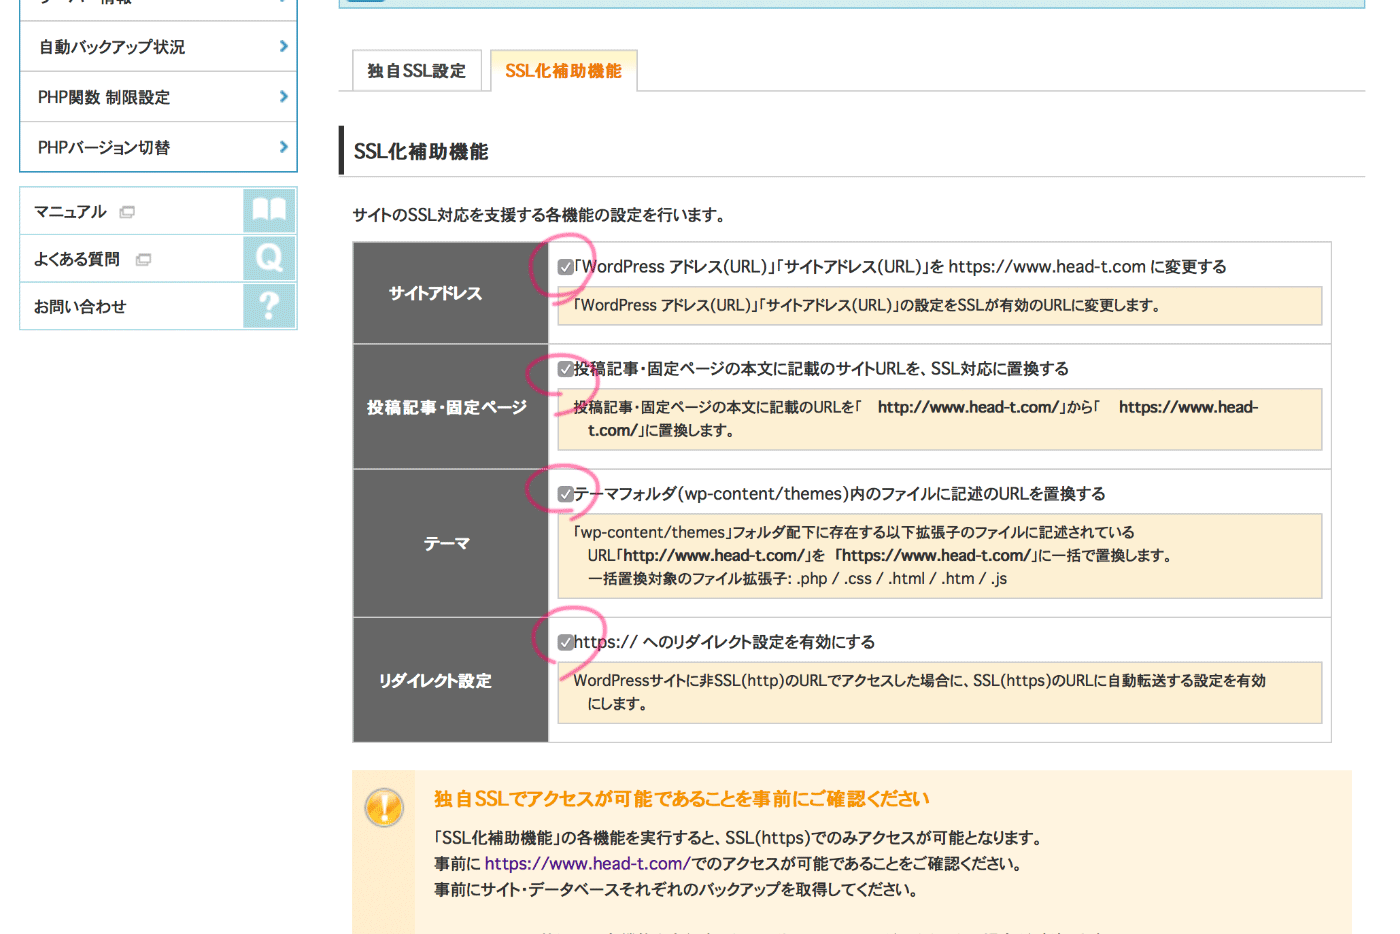
Task: Click the 投稿記事・固定ページ row header
Action: point(450,407)
